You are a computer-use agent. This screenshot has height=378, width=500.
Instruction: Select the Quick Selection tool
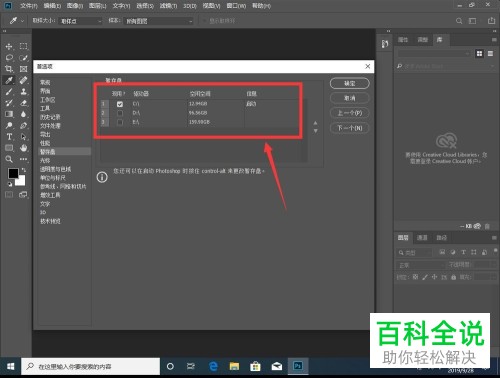(x=23, y=58)
